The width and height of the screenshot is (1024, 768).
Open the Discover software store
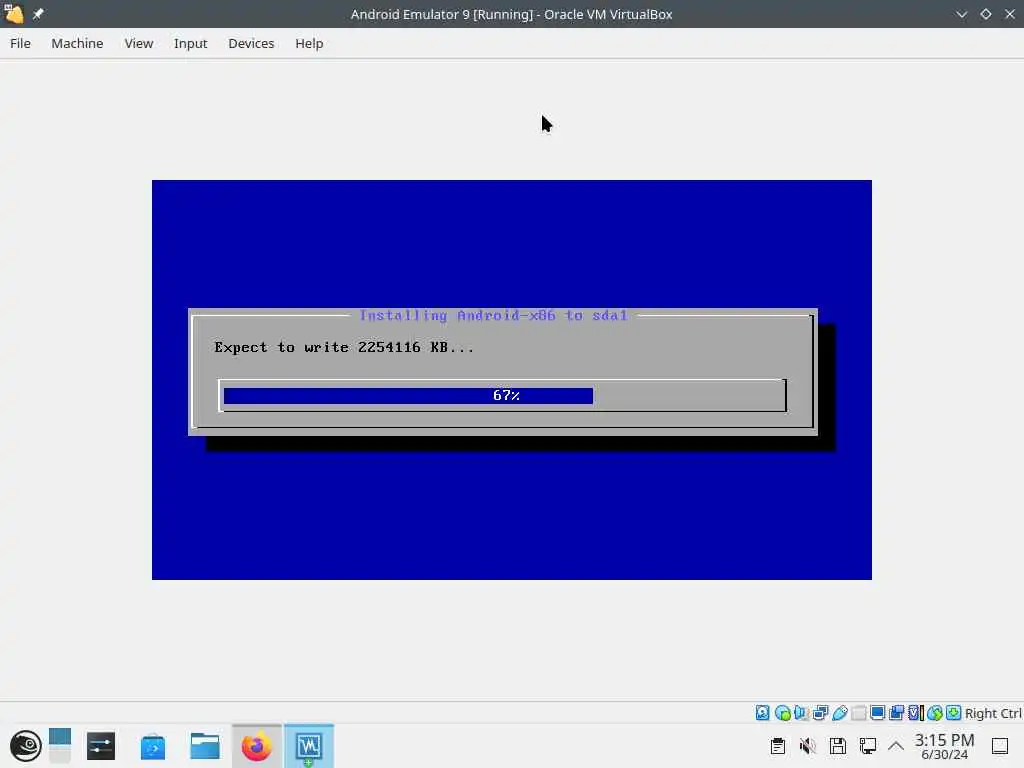[153, 746]
